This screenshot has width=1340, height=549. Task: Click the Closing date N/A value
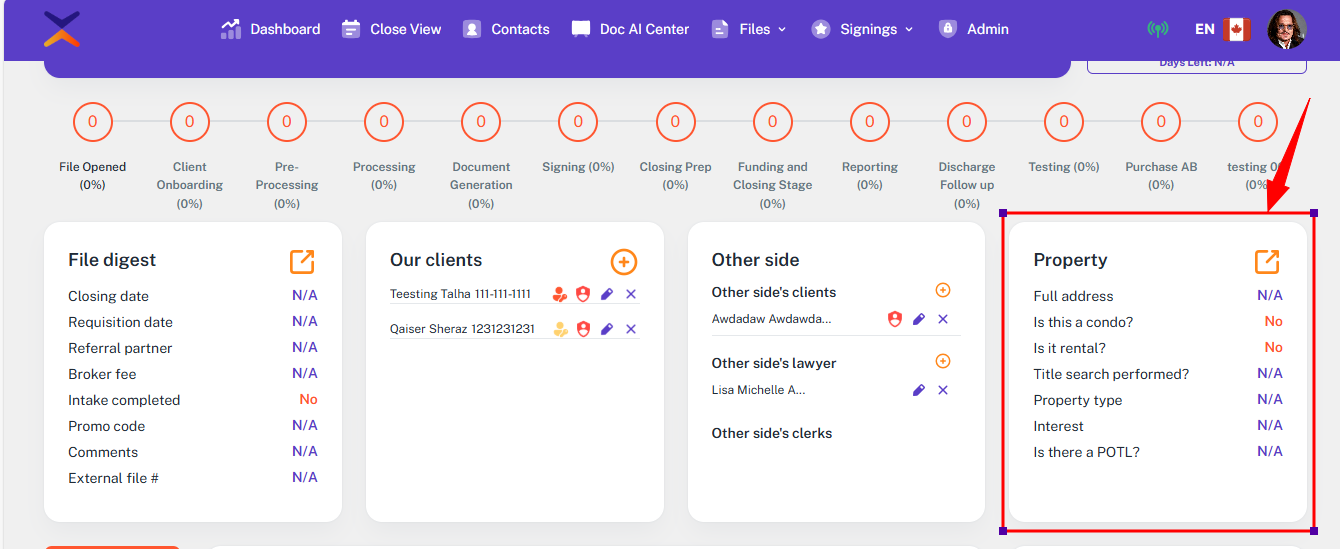click(x=304, y=296)
